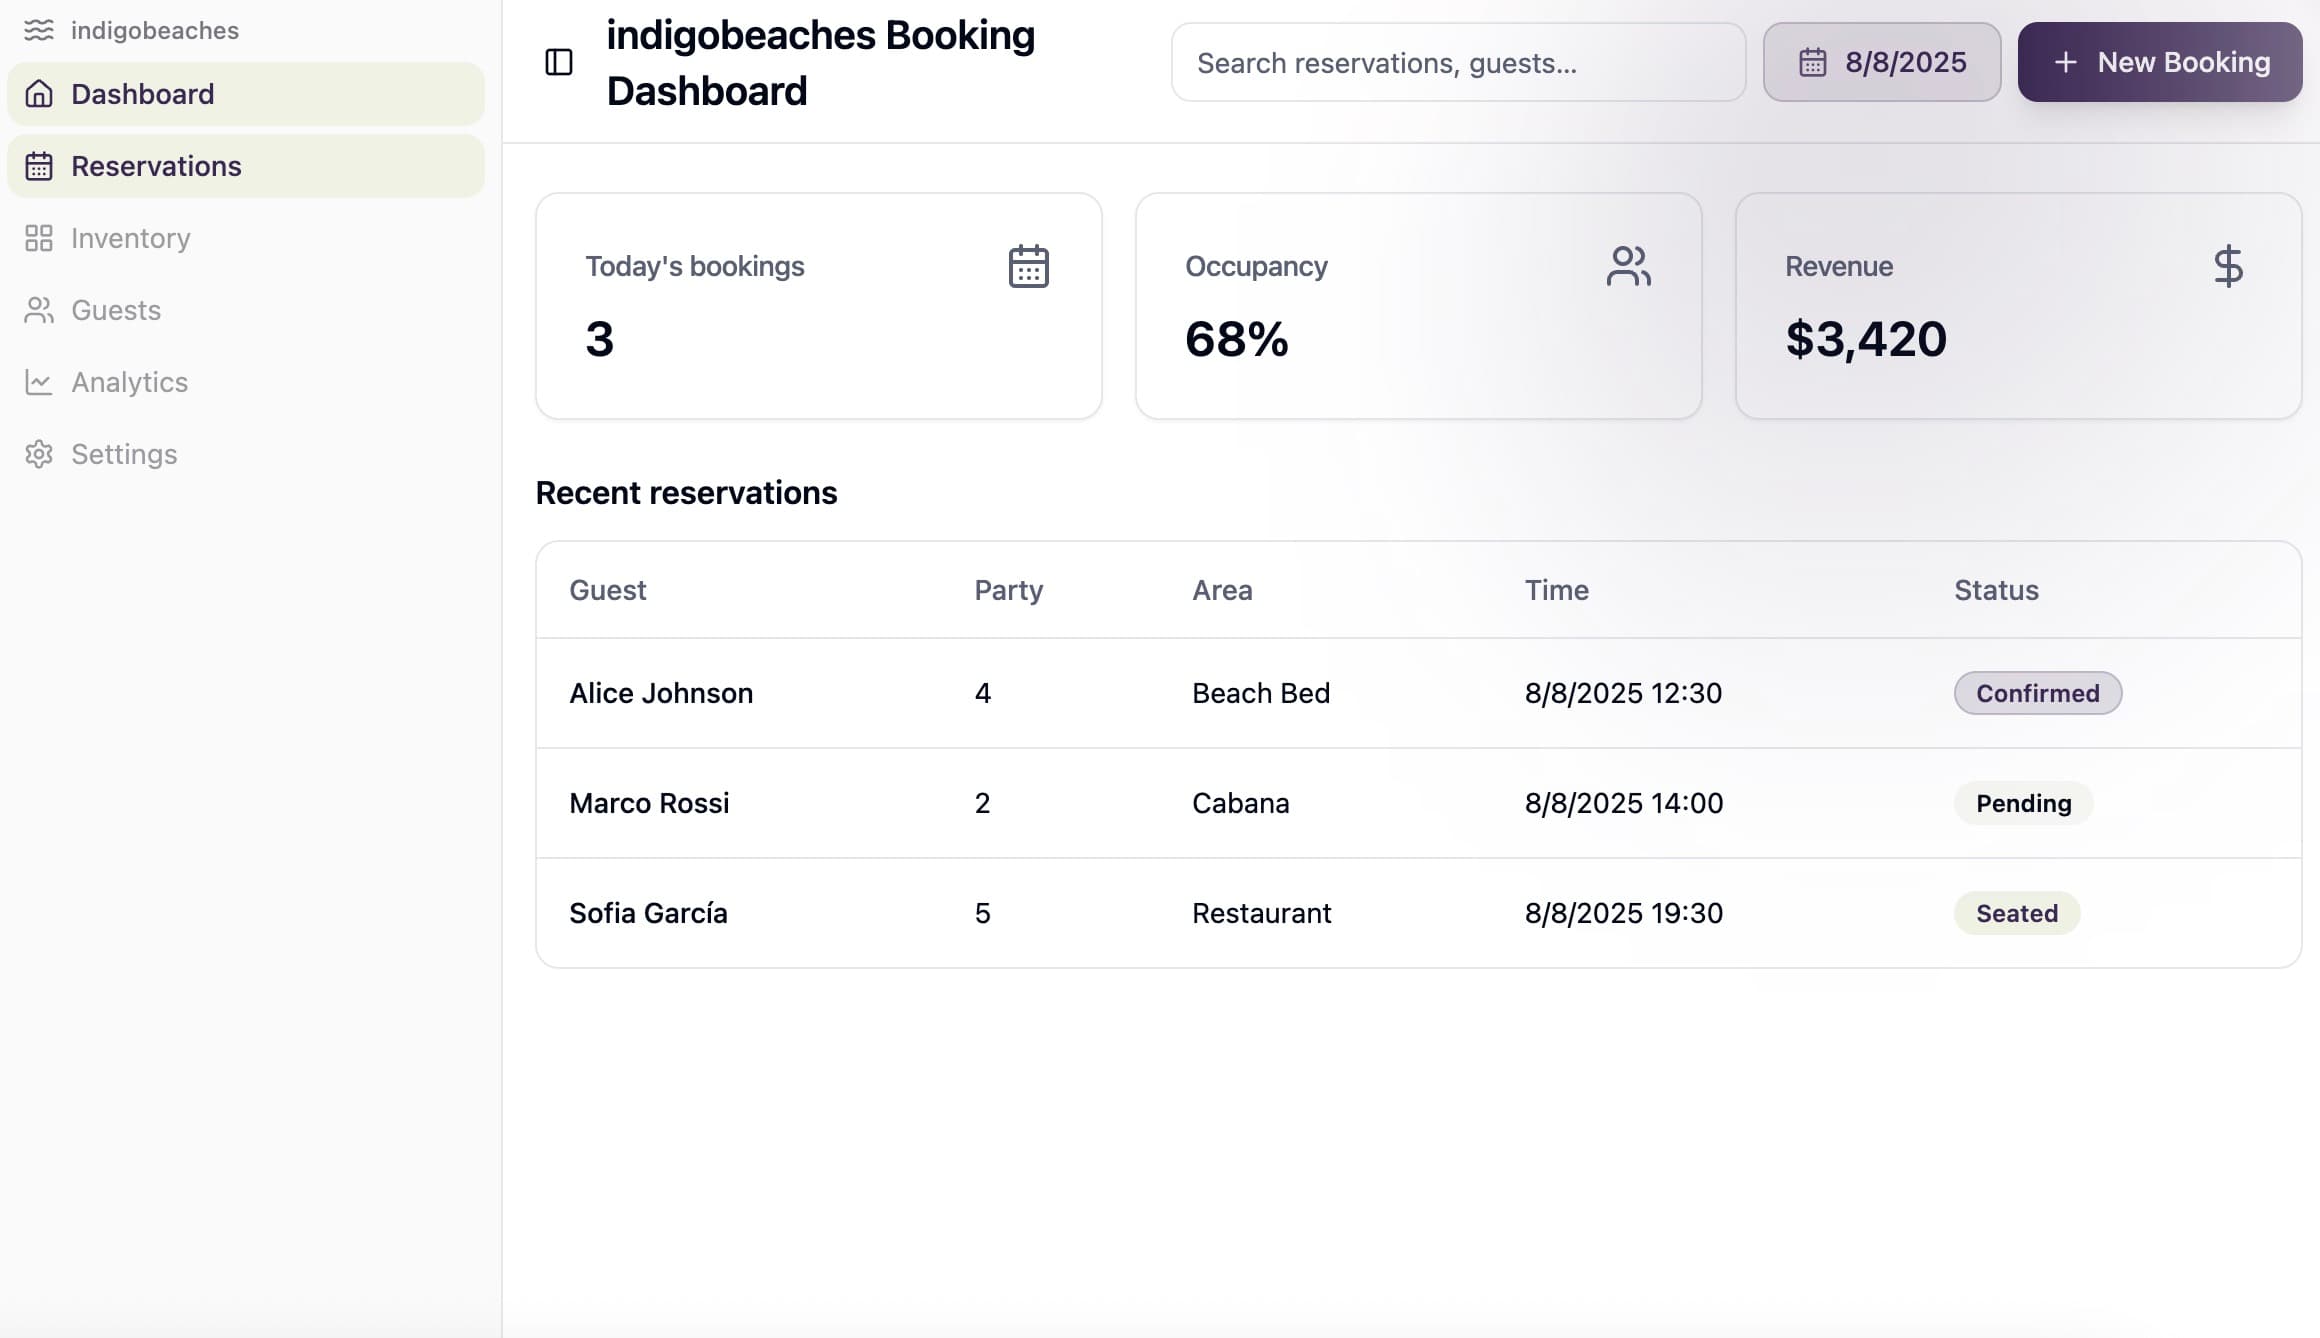
Task: Click the 8/8/2025 14:00 time cell
Action: 1624,803
